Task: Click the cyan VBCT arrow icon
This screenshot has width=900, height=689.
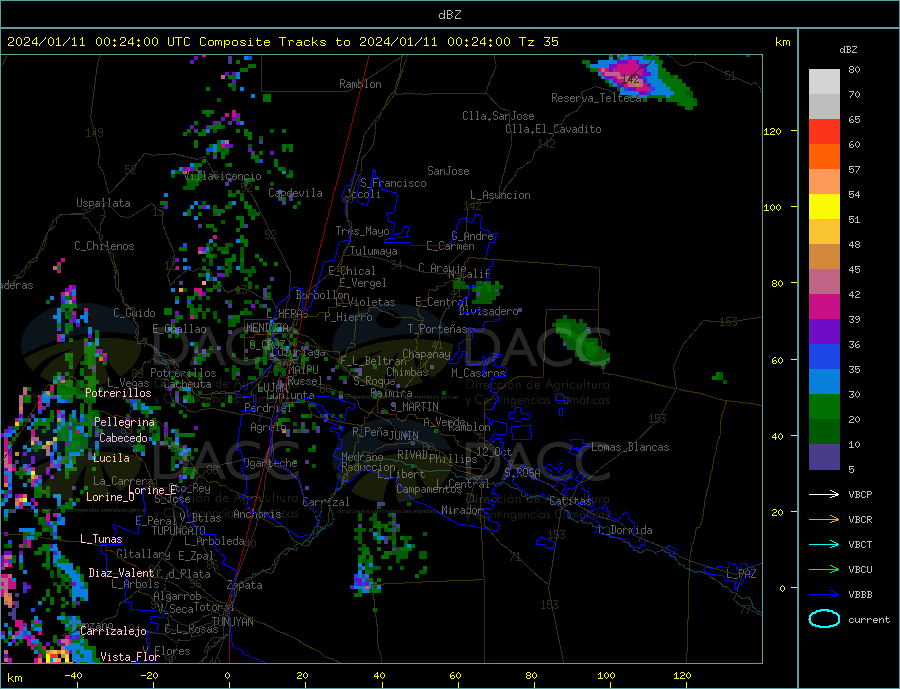Action: pyautogui.click(x=824, y=544)
